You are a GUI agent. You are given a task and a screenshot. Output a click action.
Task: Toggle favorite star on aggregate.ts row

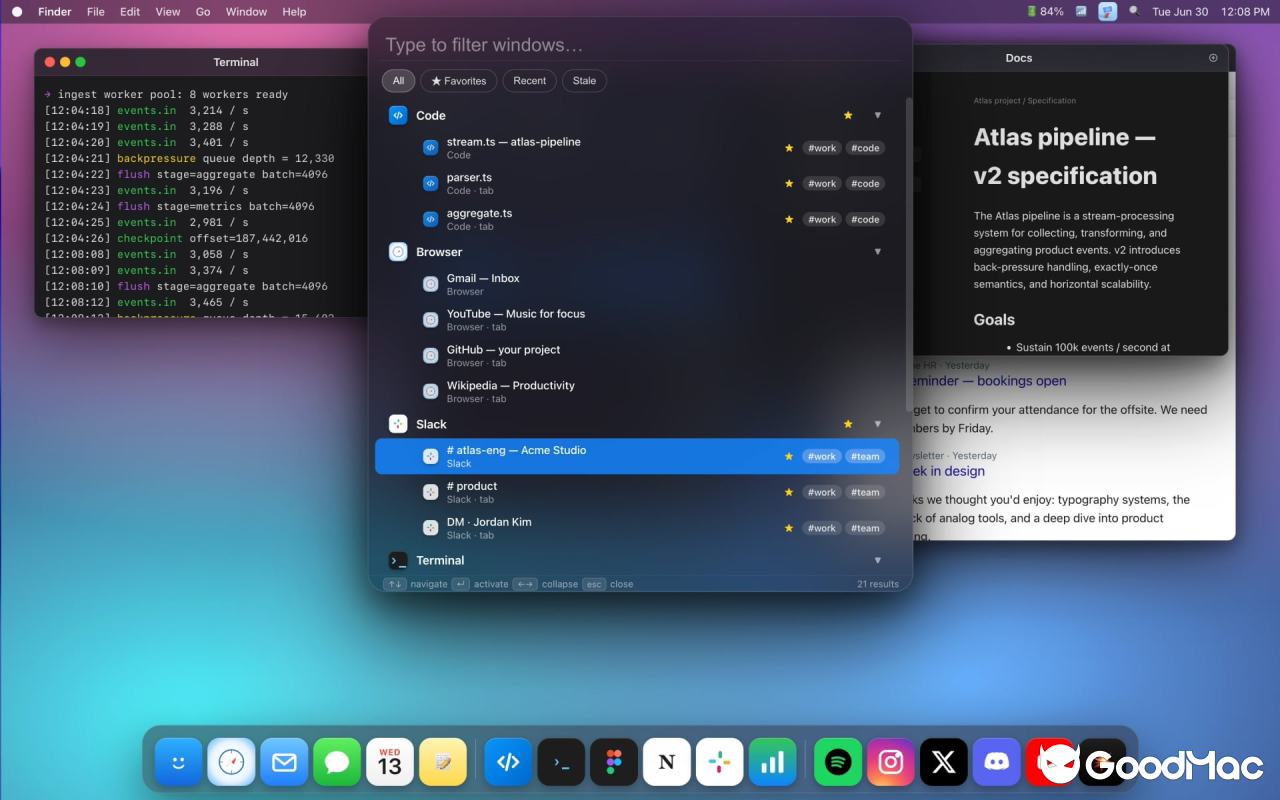[789, 220]
